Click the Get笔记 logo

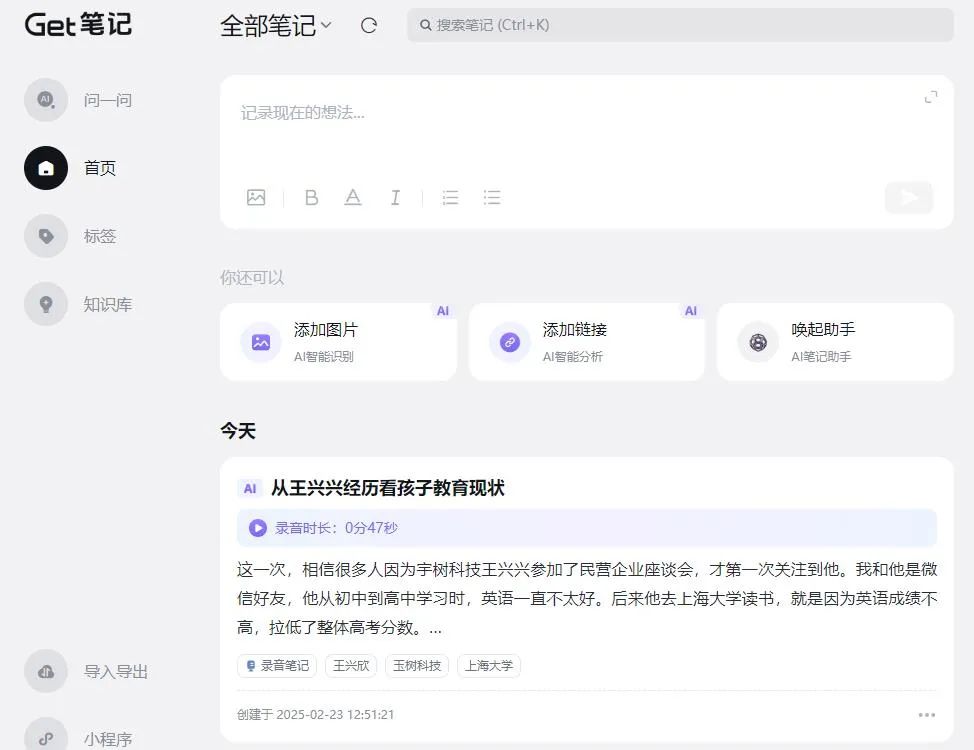[78, 25]
